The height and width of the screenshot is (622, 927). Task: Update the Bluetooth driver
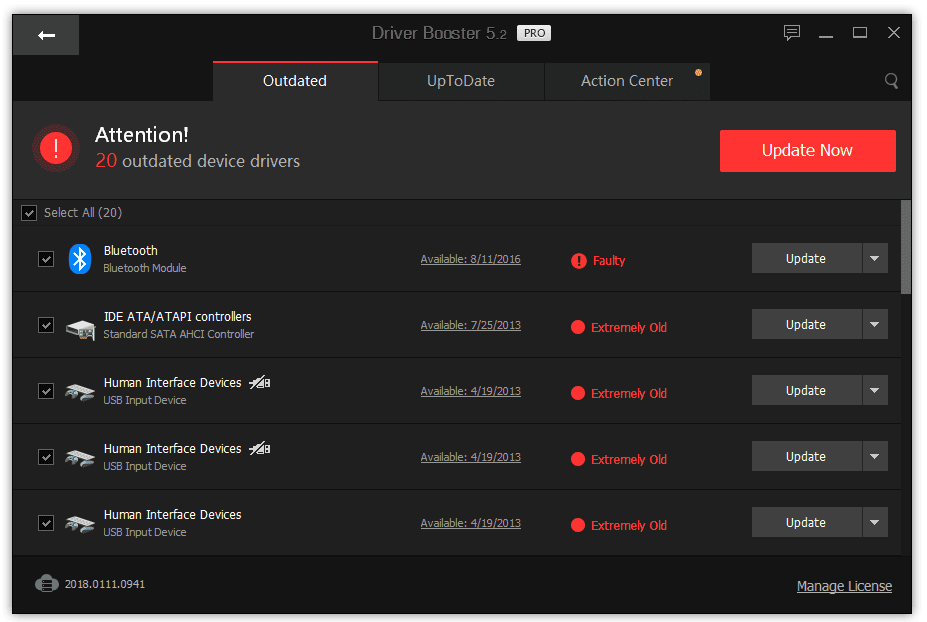(806, 258)
